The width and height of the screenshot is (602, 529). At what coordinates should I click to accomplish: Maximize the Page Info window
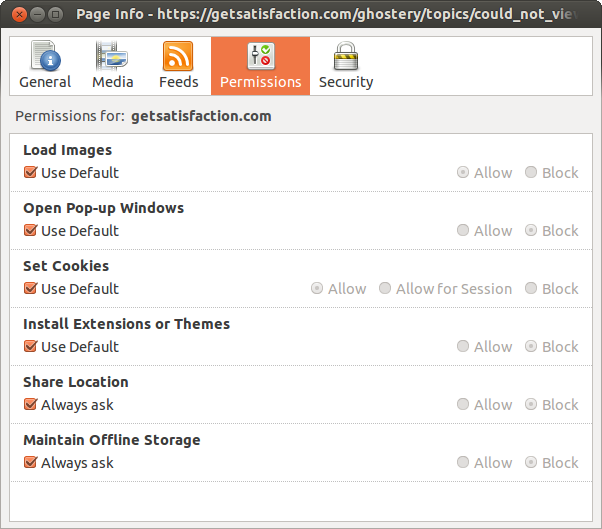tap(55, 15)
